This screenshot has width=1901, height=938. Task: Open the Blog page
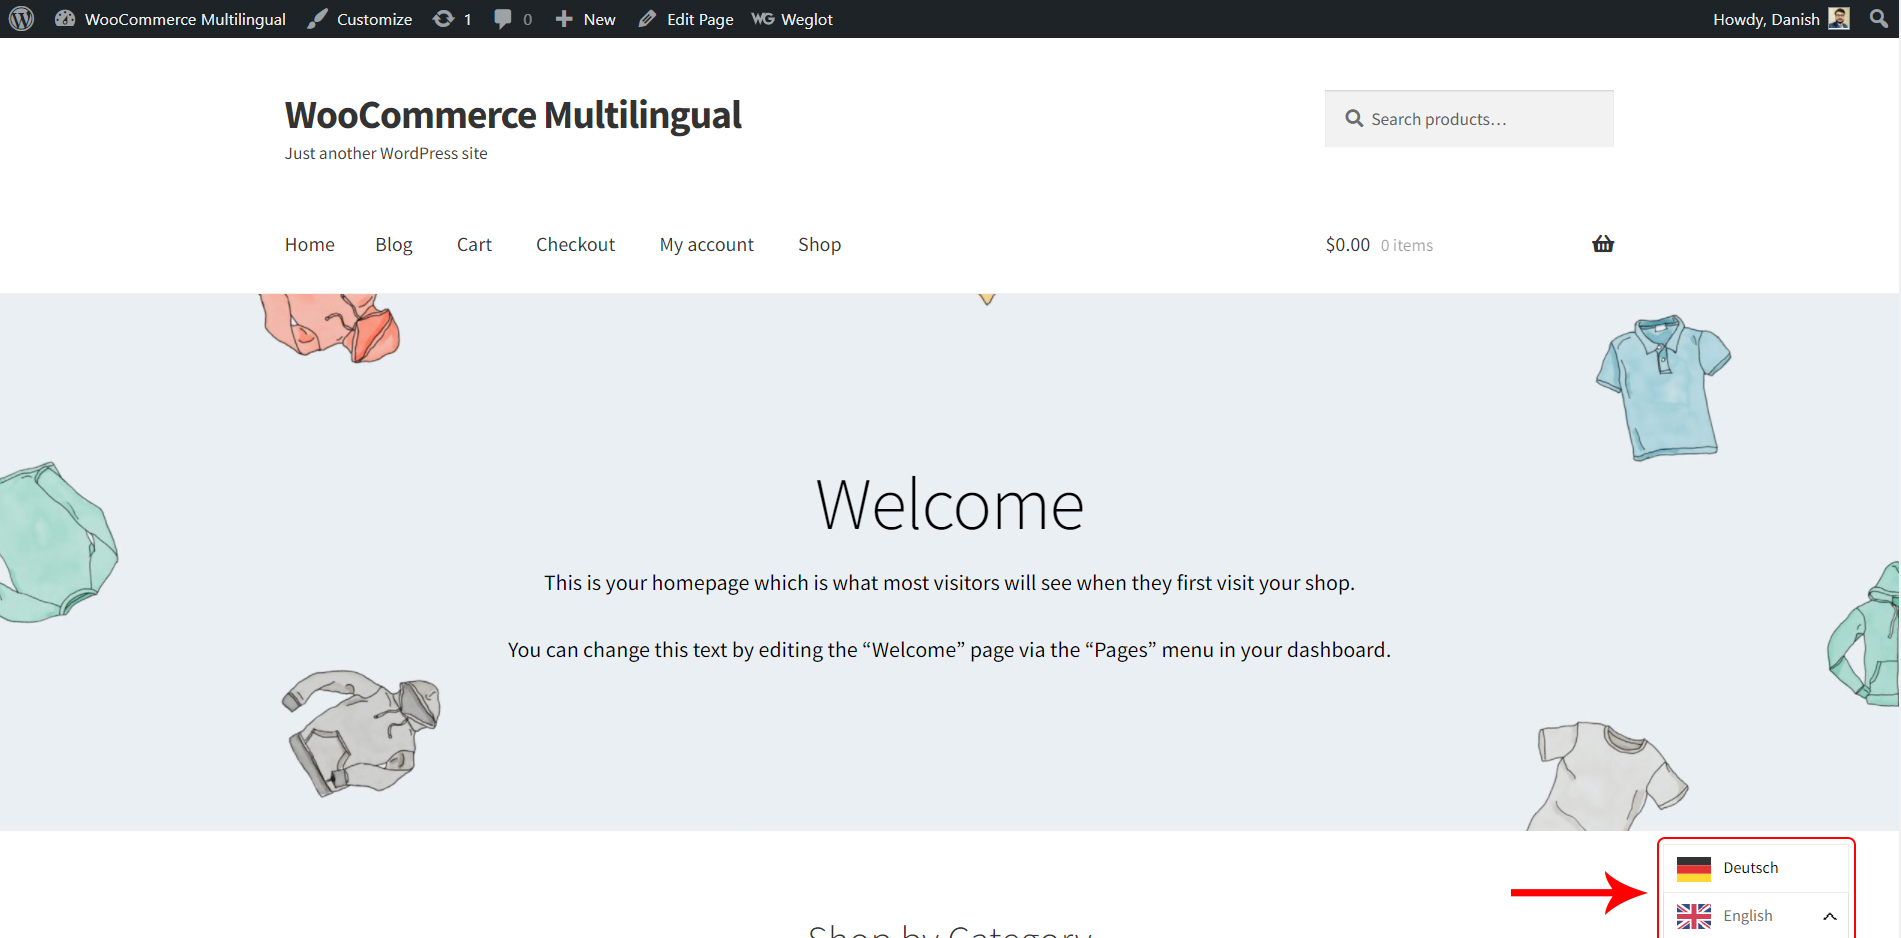point(394,245)
